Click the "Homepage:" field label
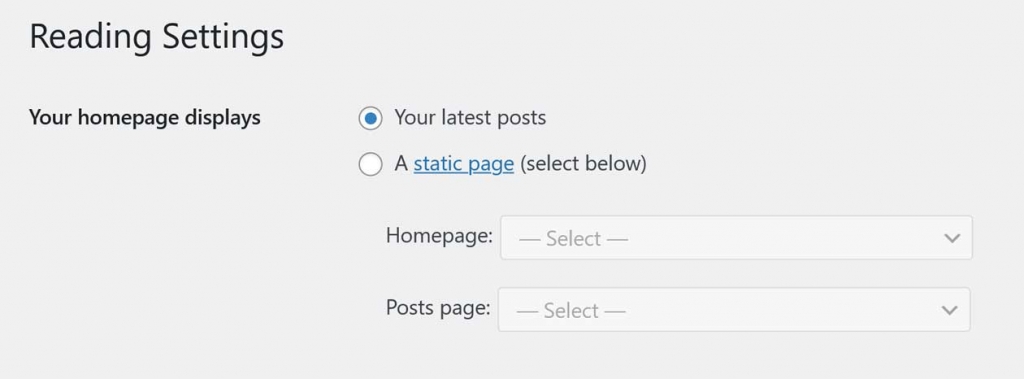The height and width of the screenshot is (379, 1024). [x=440, y=236]
